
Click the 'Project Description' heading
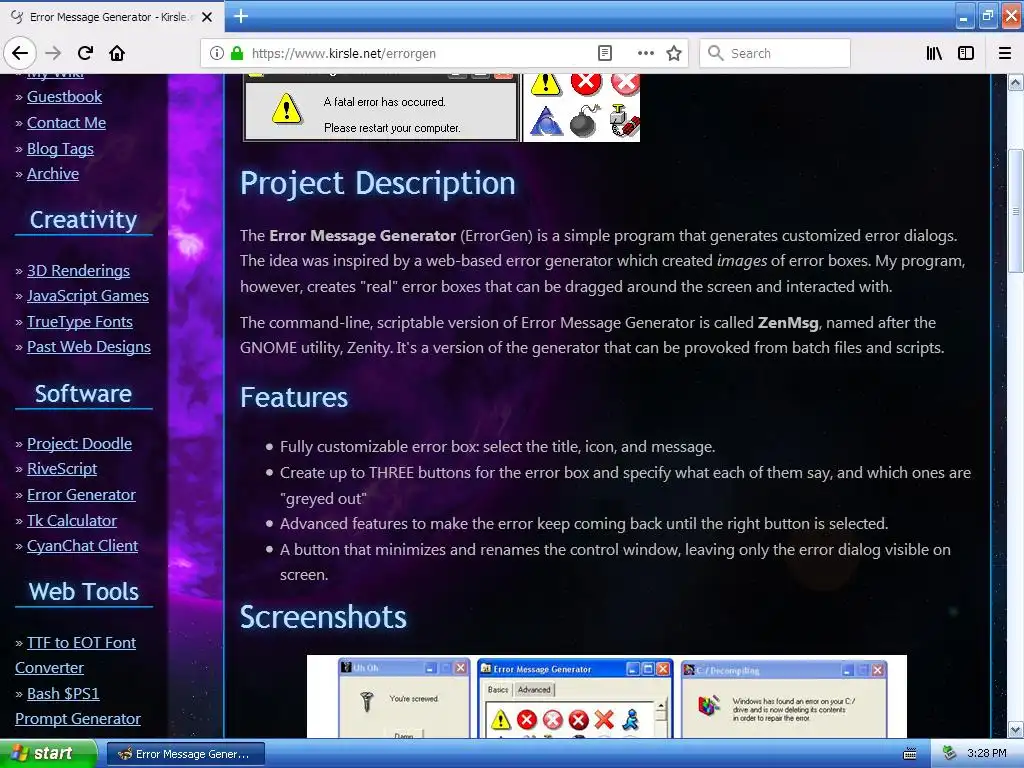(377, 183)
